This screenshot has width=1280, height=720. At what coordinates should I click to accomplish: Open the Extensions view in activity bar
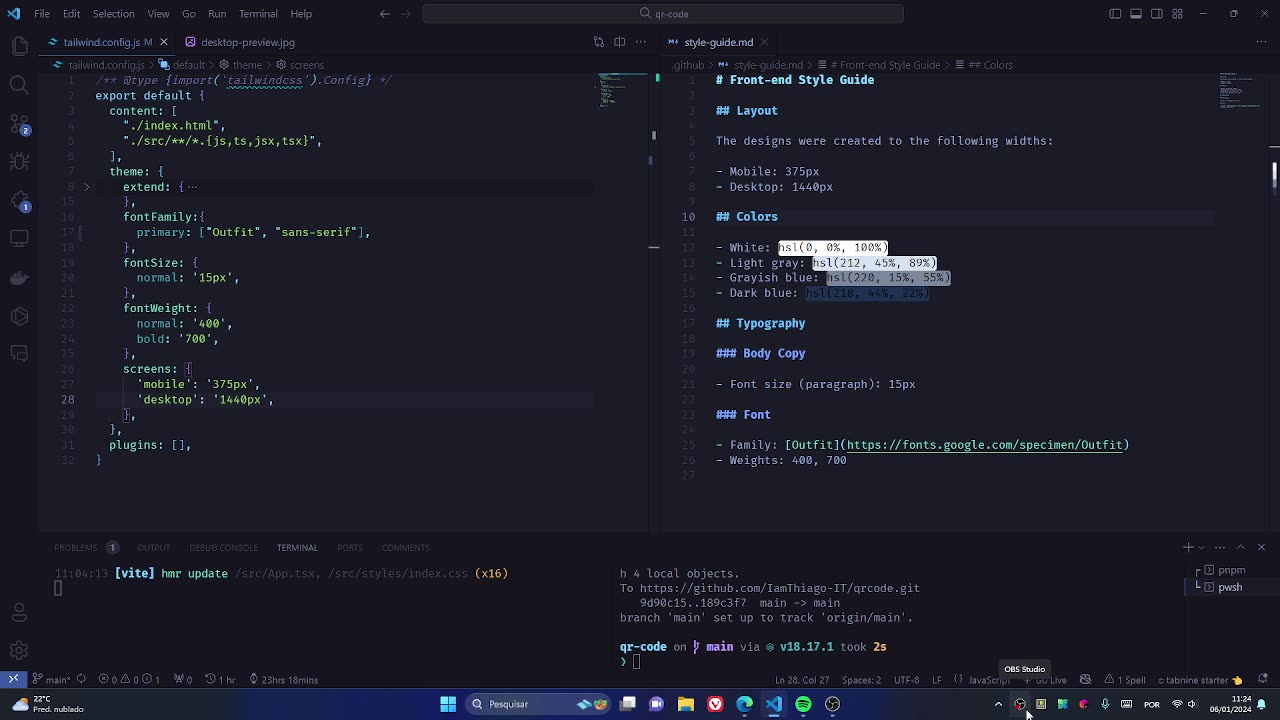[x=19, y=201]
